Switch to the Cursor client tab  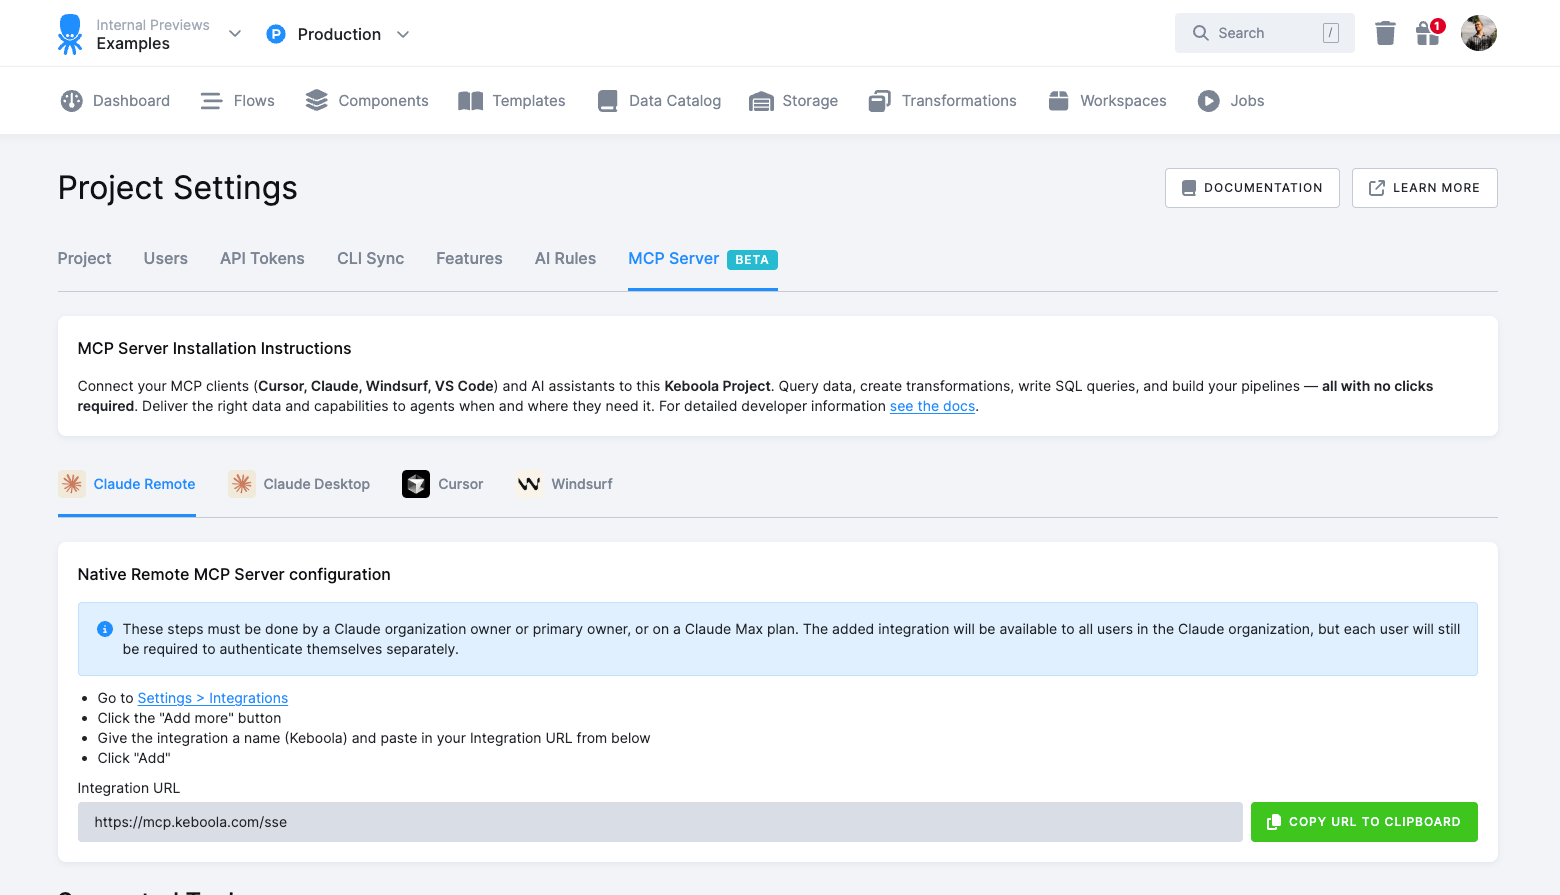(443, 484)
